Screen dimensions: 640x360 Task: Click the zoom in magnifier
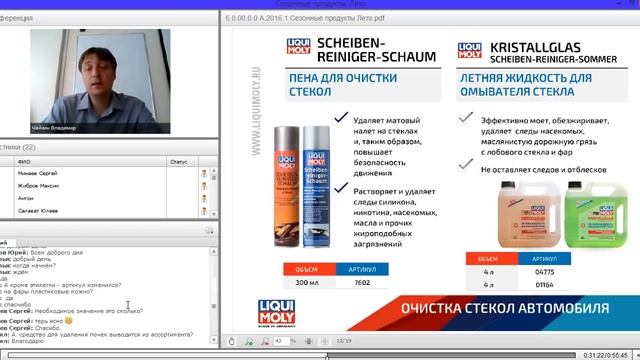tap(249, 341)
